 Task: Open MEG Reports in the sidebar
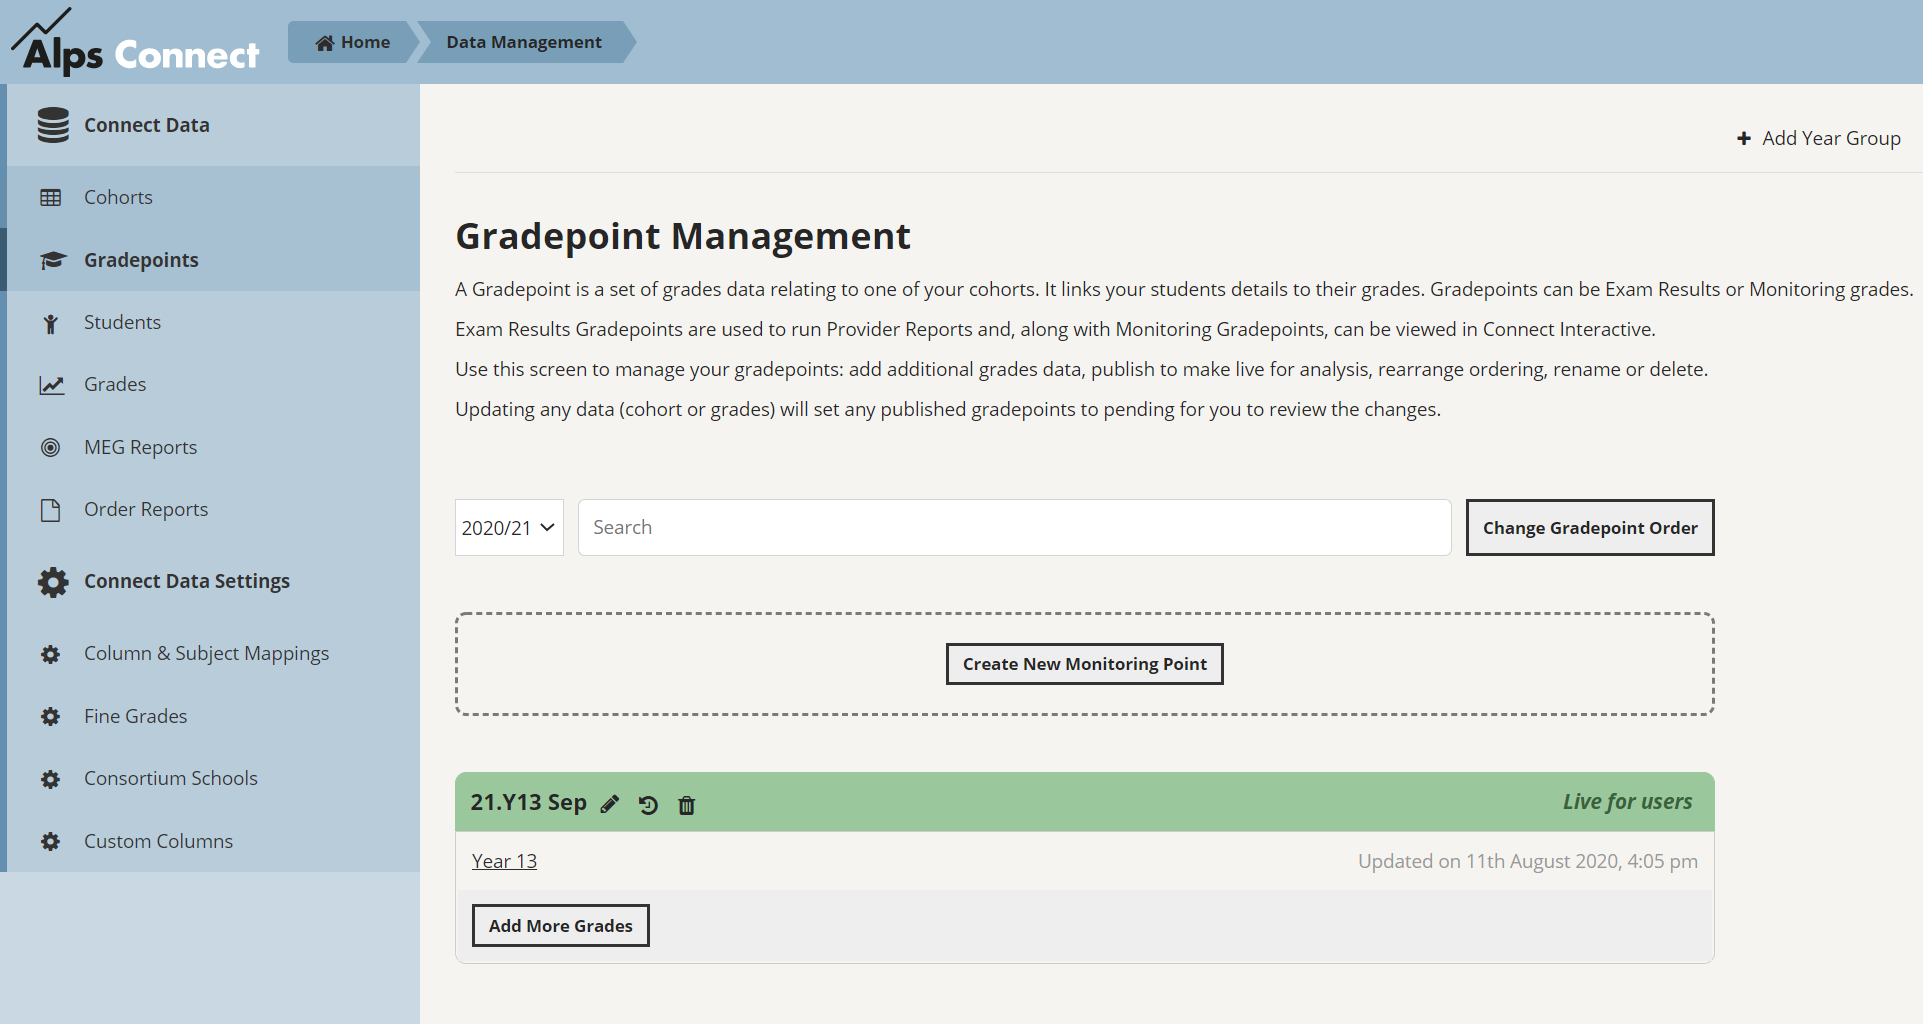point(213,447)
